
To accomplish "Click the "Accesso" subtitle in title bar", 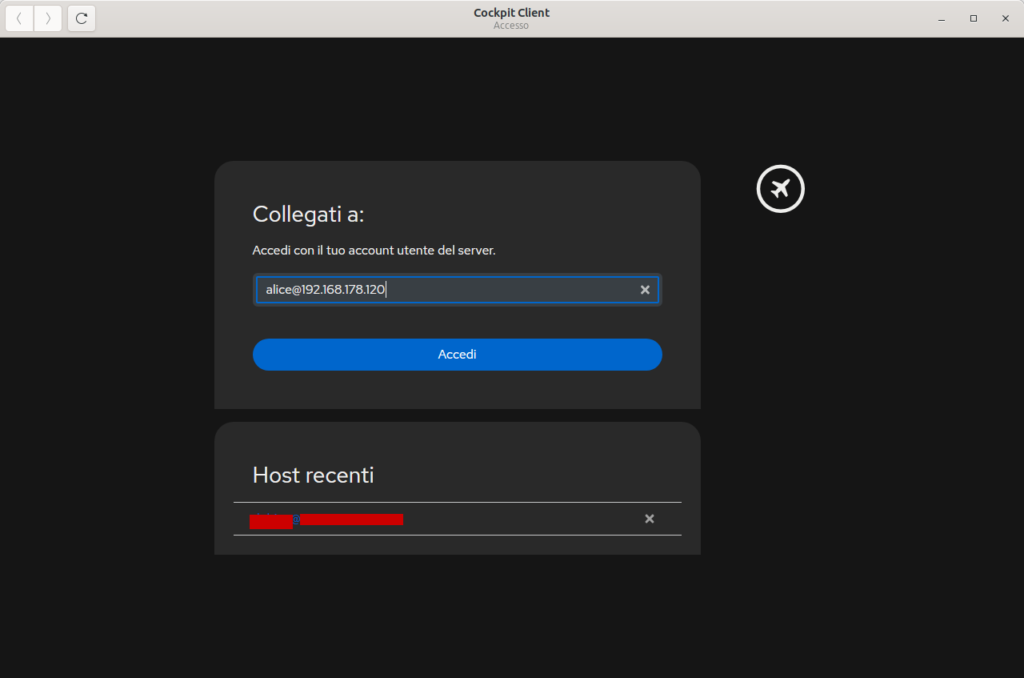I will [x=511, y=26].
